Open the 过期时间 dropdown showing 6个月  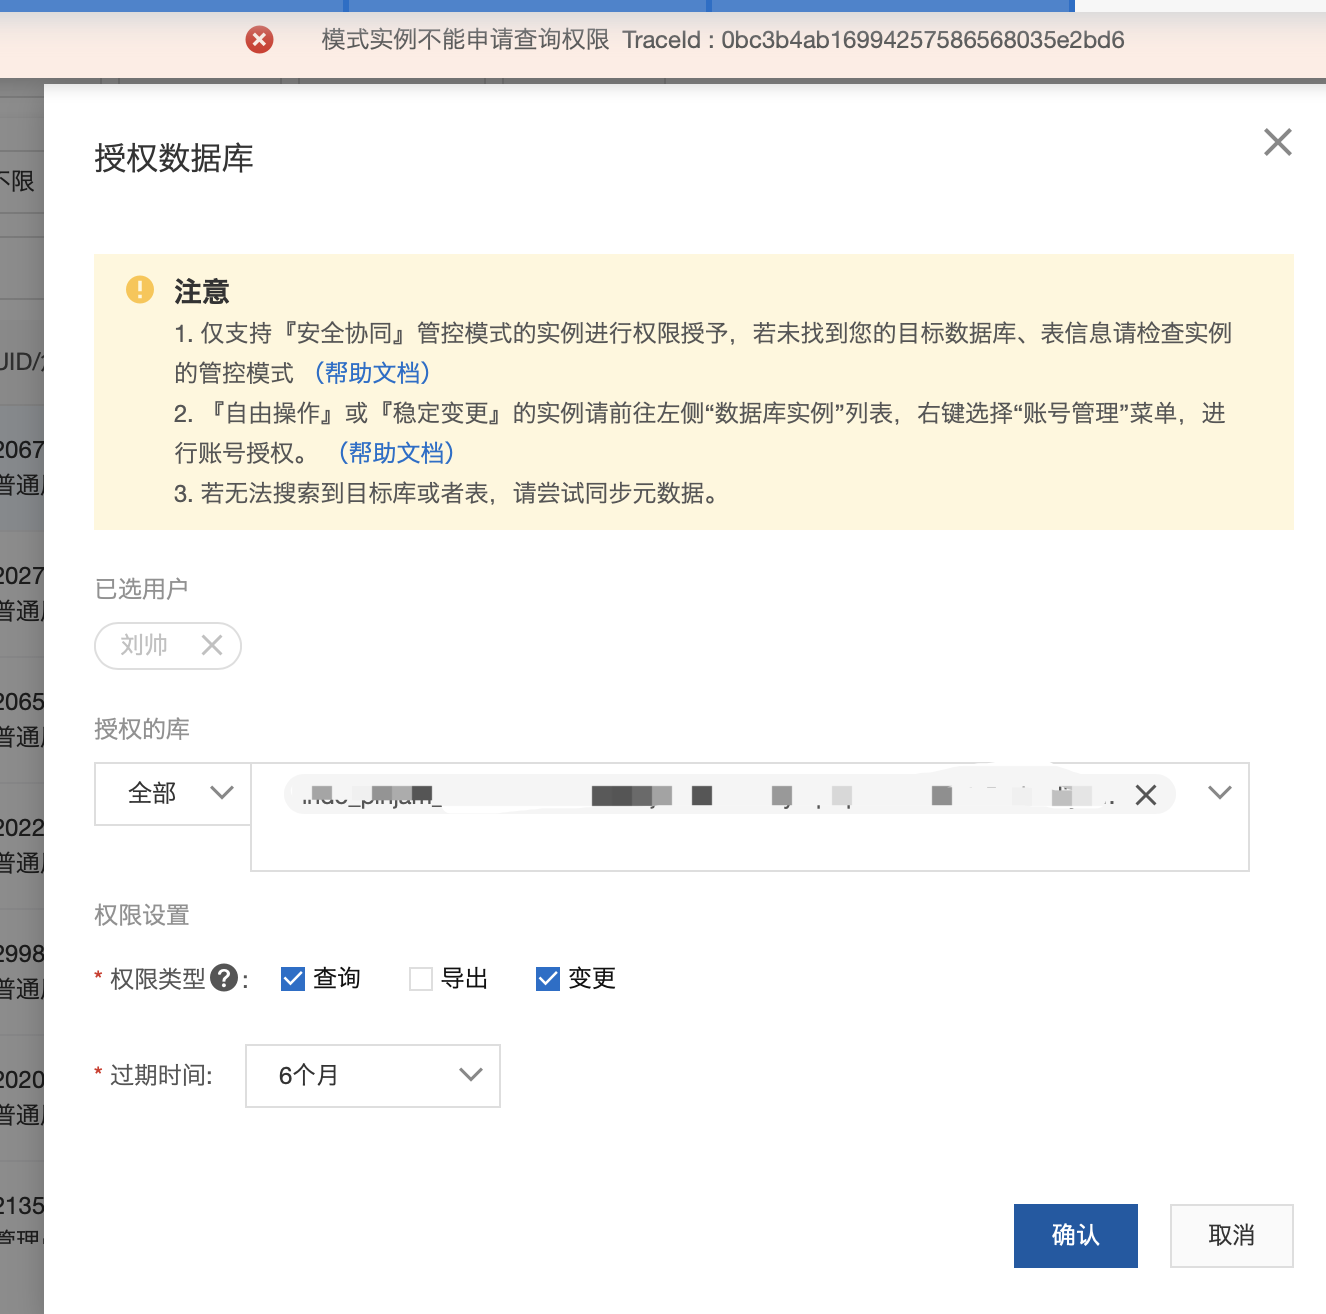tap(372, 1075)
